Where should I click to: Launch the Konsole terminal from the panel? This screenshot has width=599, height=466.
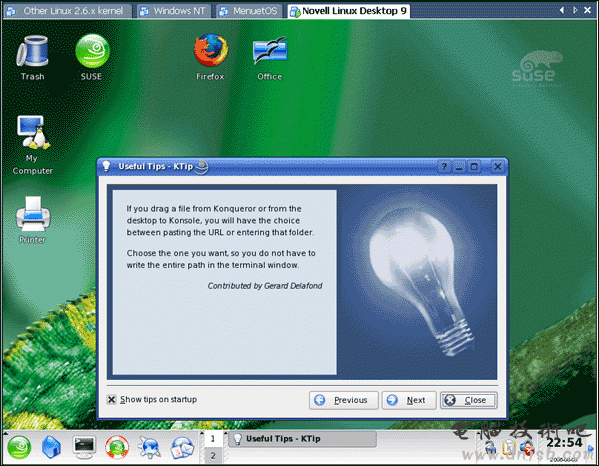tap(84, 447)
